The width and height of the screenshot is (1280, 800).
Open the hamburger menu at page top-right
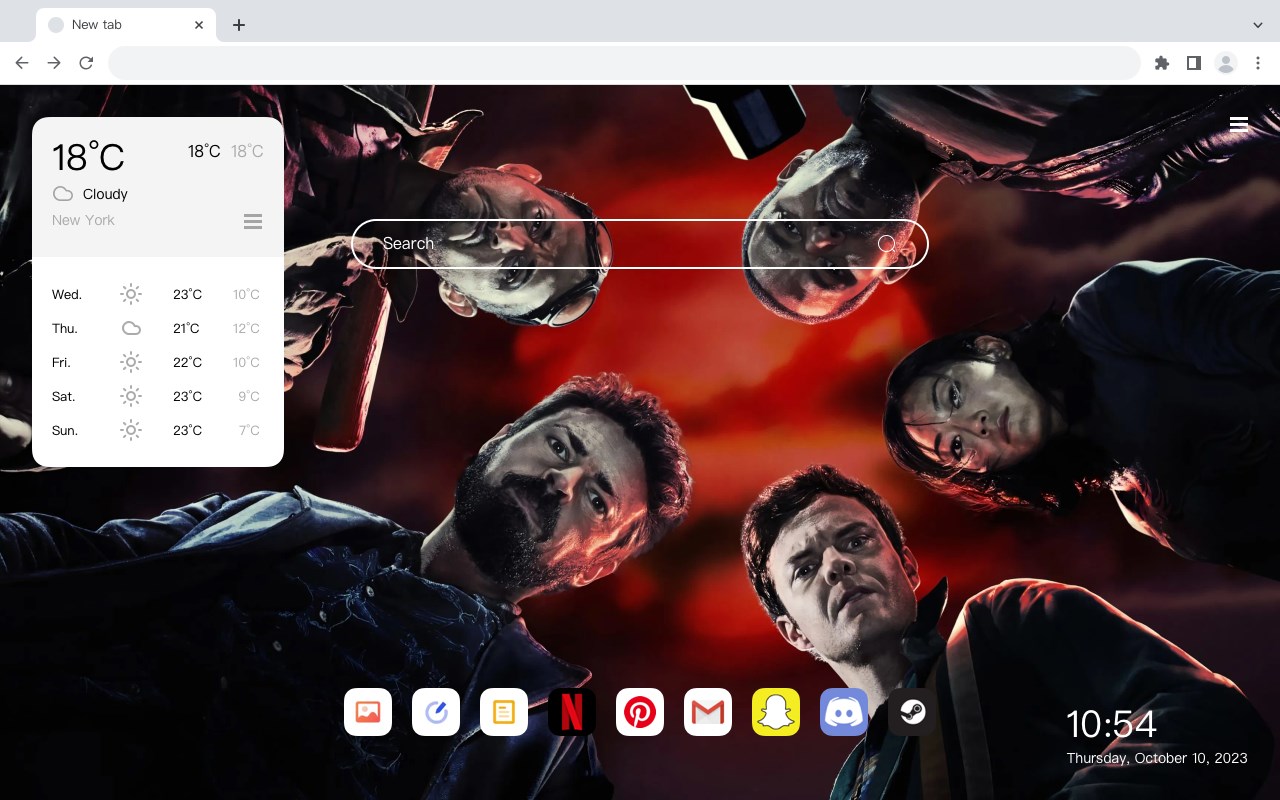(1239, 124)
